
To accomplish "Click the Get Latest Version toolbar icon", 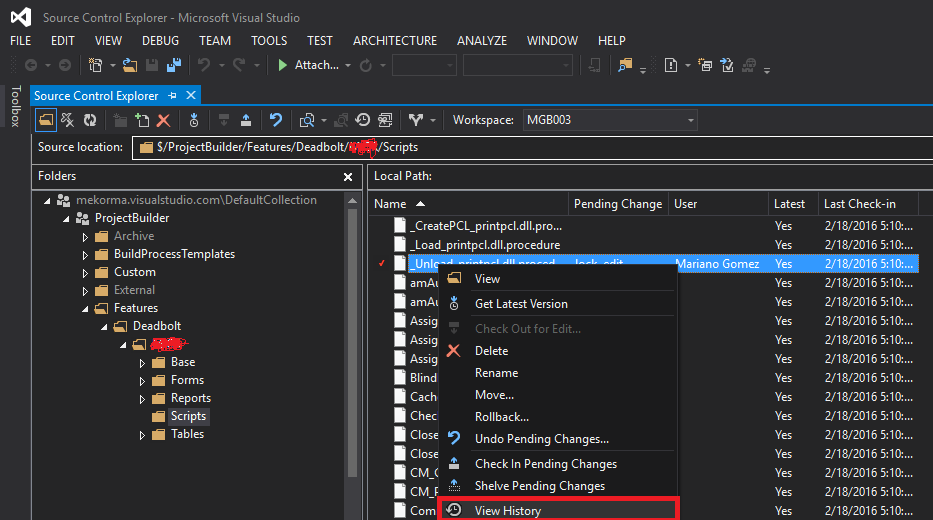I will (194, 120).
